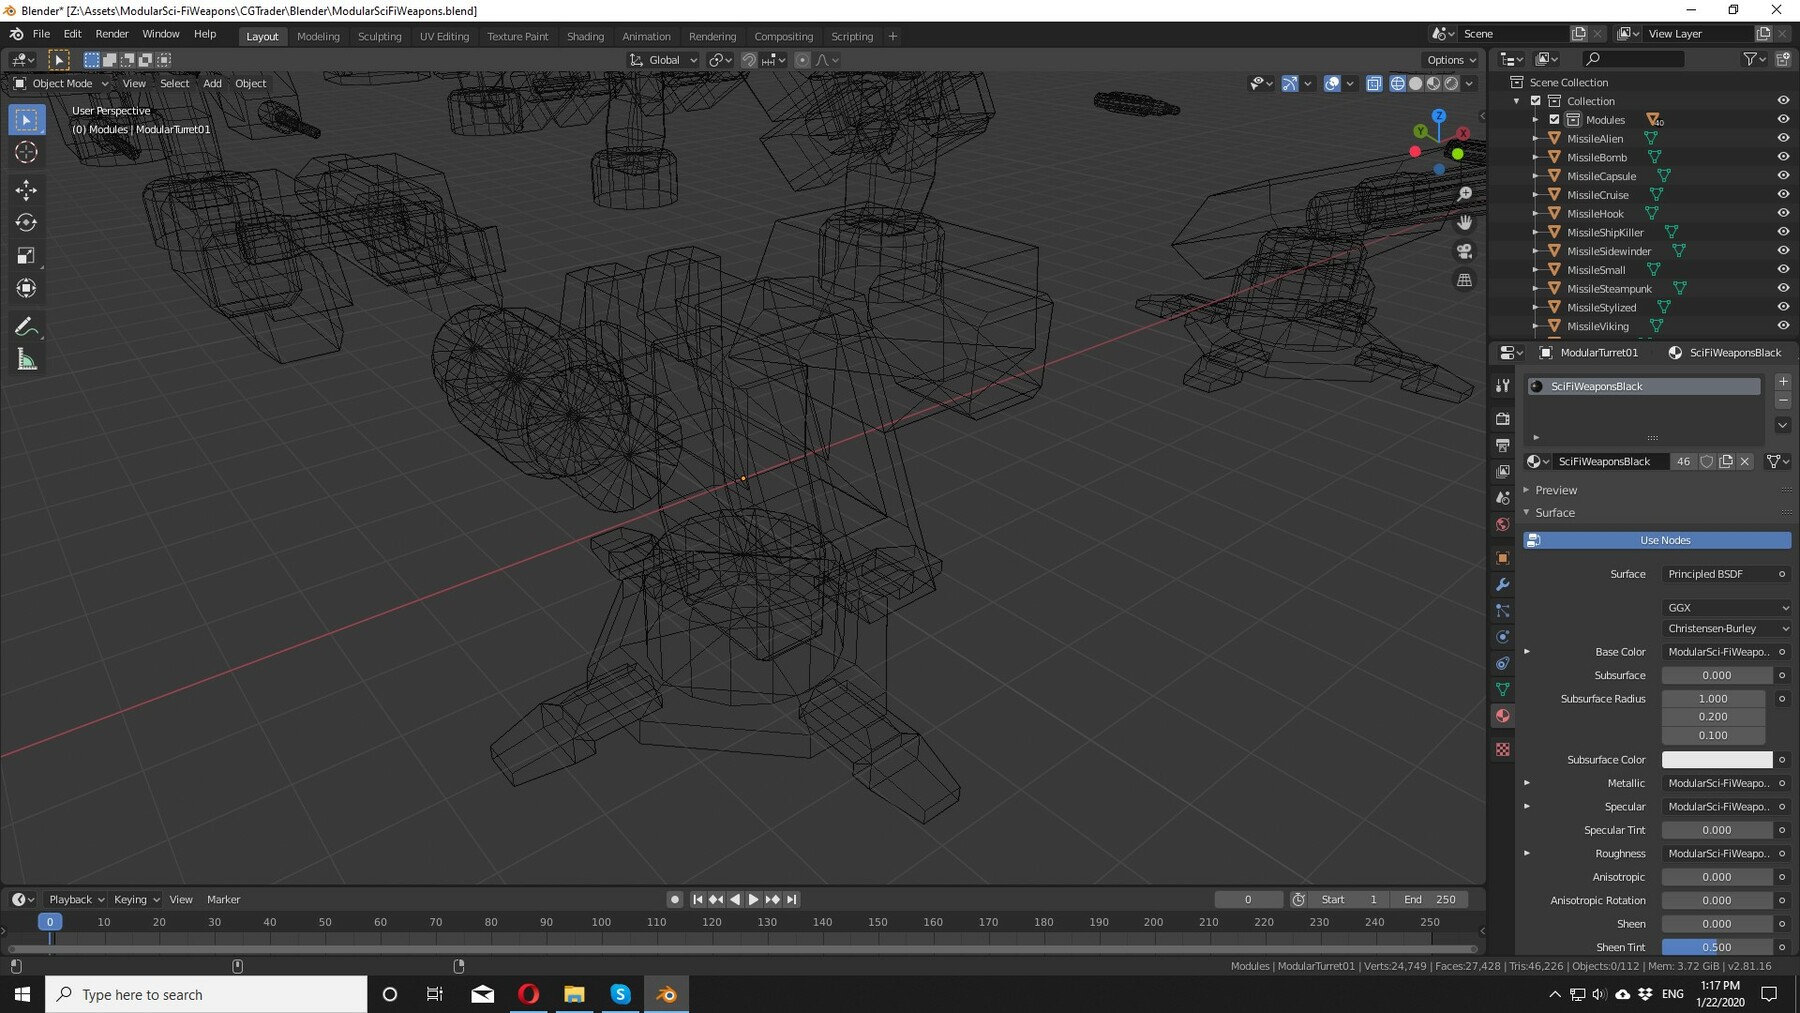Viewport: 1800px width, 1013px height.
Task: Pick the Annotate pencil tool
Action: pos(27,327)
